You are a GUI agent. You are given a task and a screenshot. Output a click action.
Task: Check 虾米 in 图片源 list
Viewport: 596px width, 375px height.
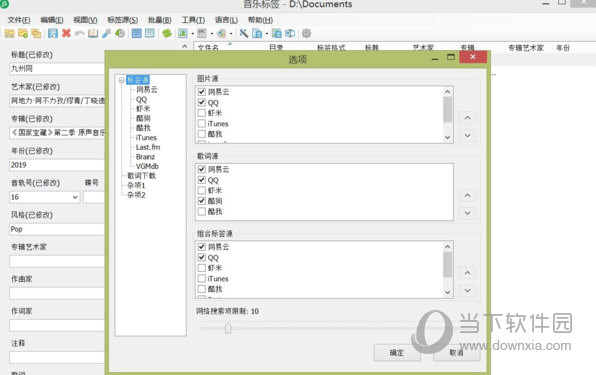point(202,113)
